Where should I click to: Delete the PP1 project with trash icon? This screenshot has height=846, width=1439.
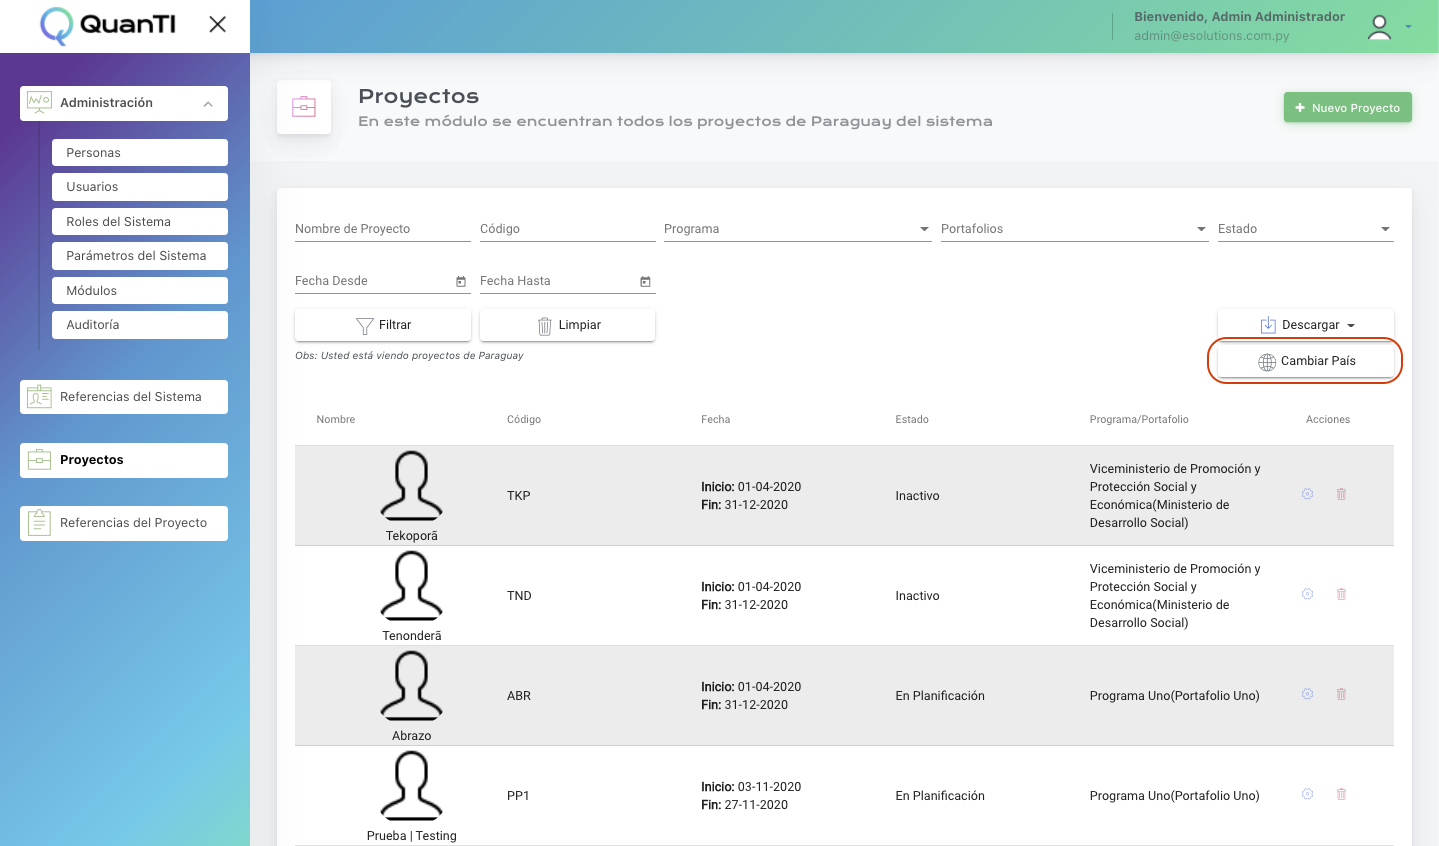pyautogui.click(x=1342, y=794)
